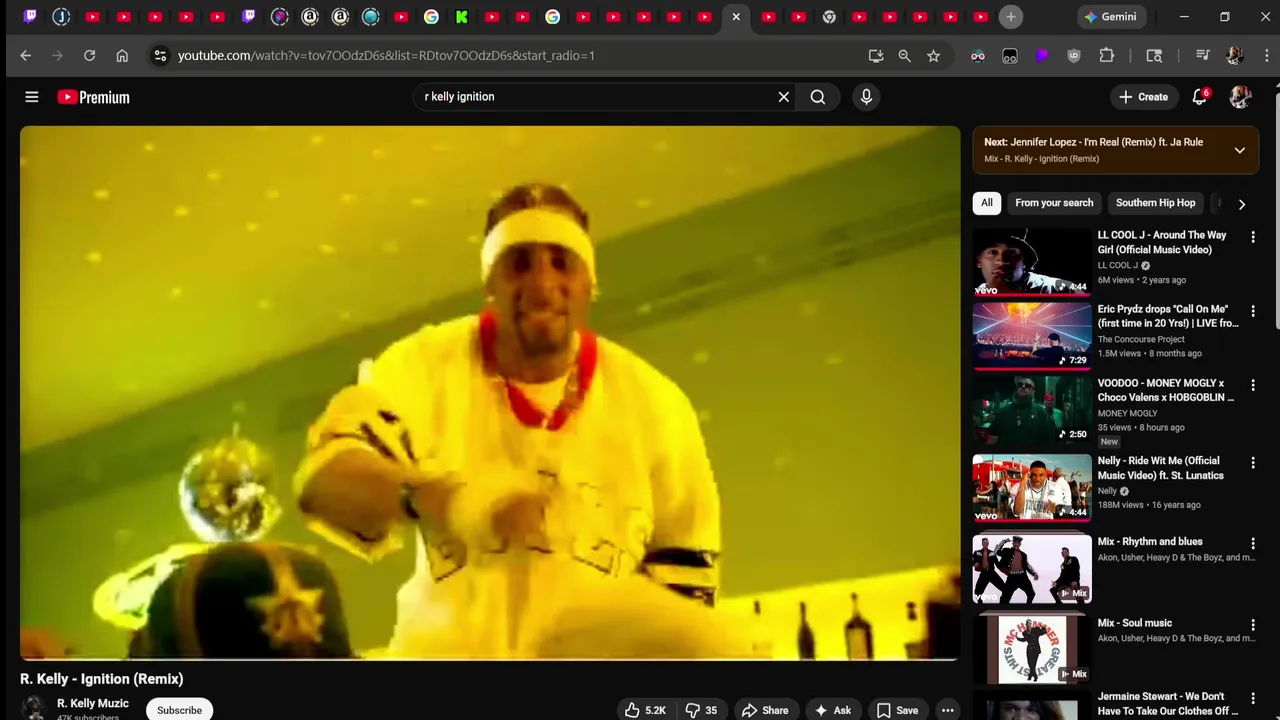Go to YouTube Premium home logo
The height and width of the screenshot is (720, 1280).
pos(94,97)
